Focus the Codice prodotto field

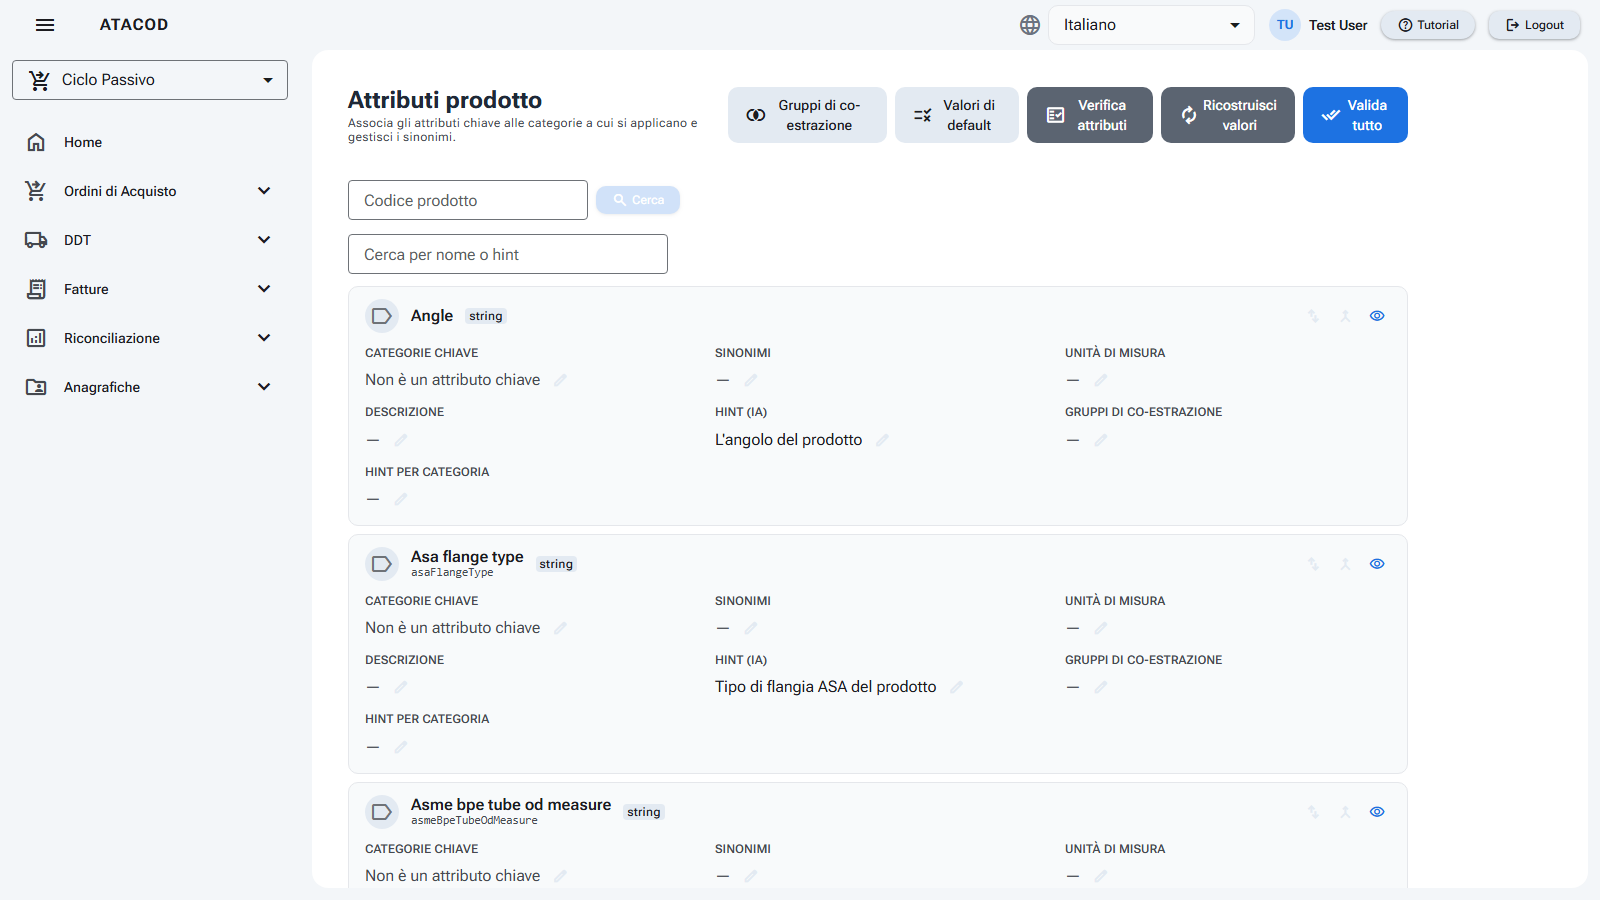(468, 200)
